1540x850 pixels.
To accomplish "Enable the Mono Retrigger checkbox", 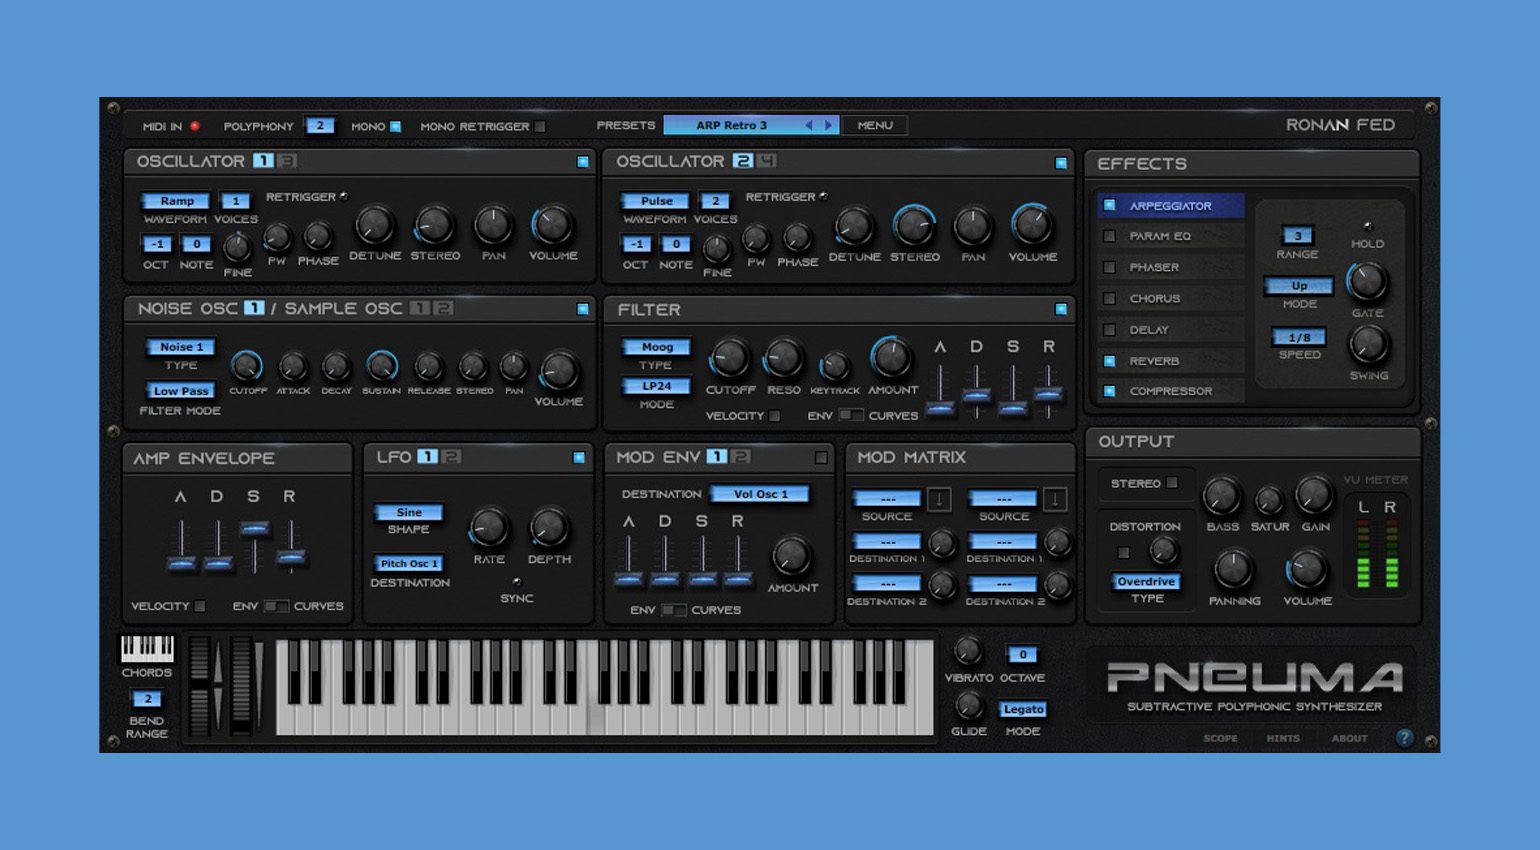I will 540,127.
